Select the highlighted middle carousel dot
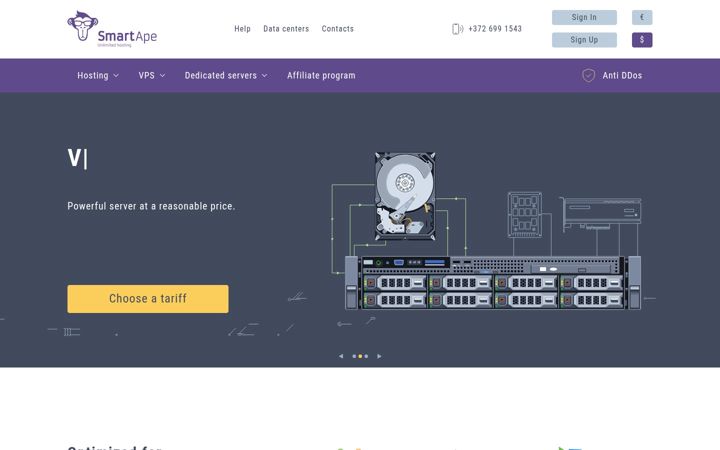Screen dimensions: 720x450 pyautogui.click(x=360, y=356)
